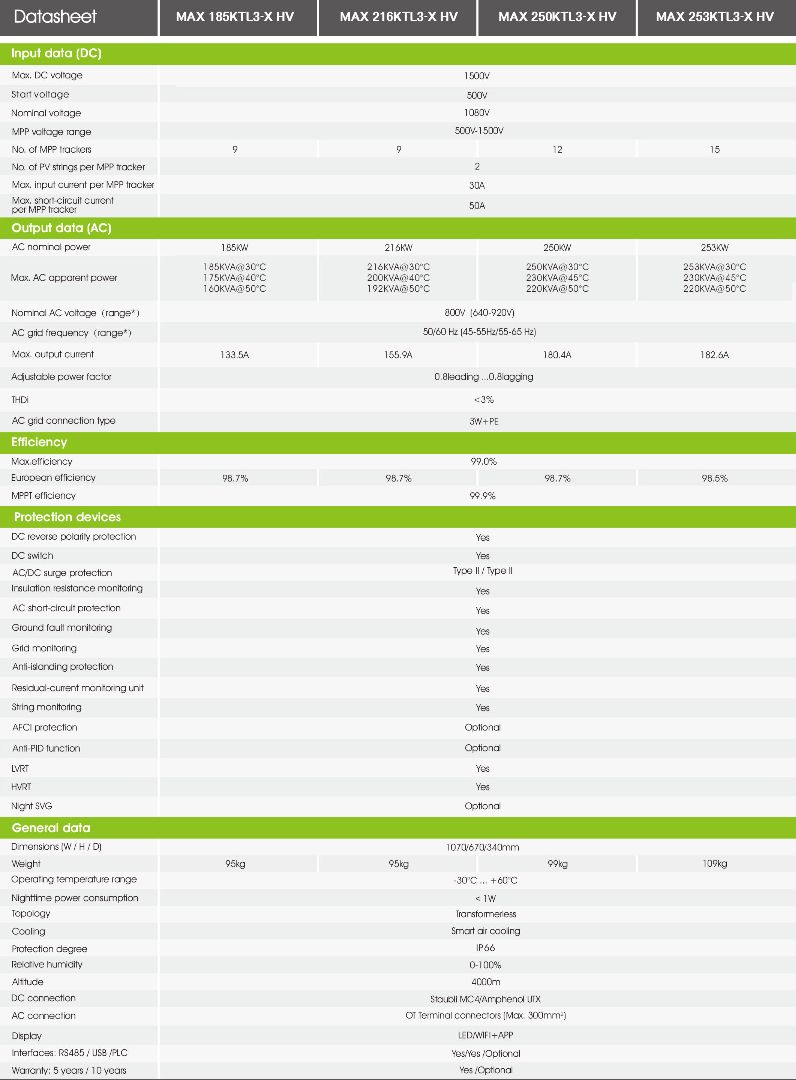Image resolution: width=796 pixels, height=1080 pixels.
Task: Click the Start voltage row label
Action: tap(40, 94)
